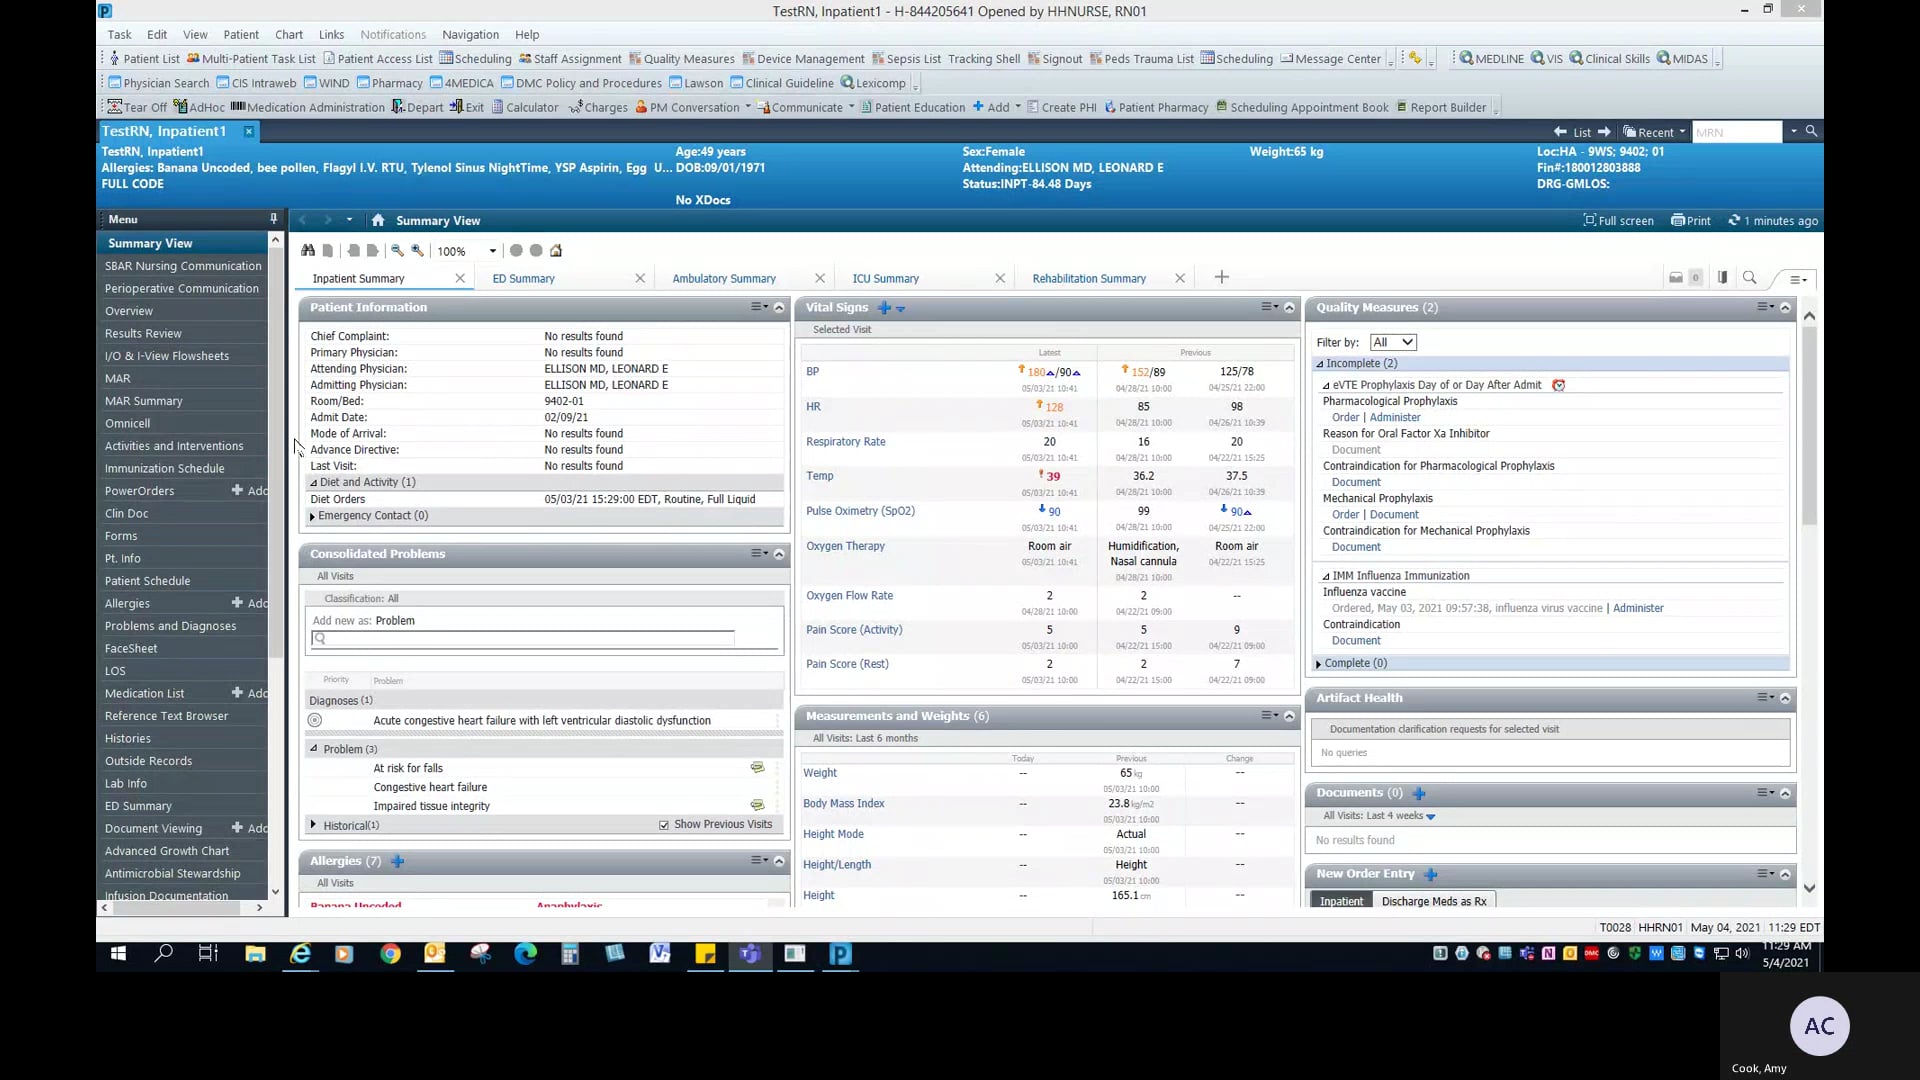The height and width of the screenshot is (1080, 1920).
Task: Switch to the ICU Summary tab
Action: coord(885,279)
